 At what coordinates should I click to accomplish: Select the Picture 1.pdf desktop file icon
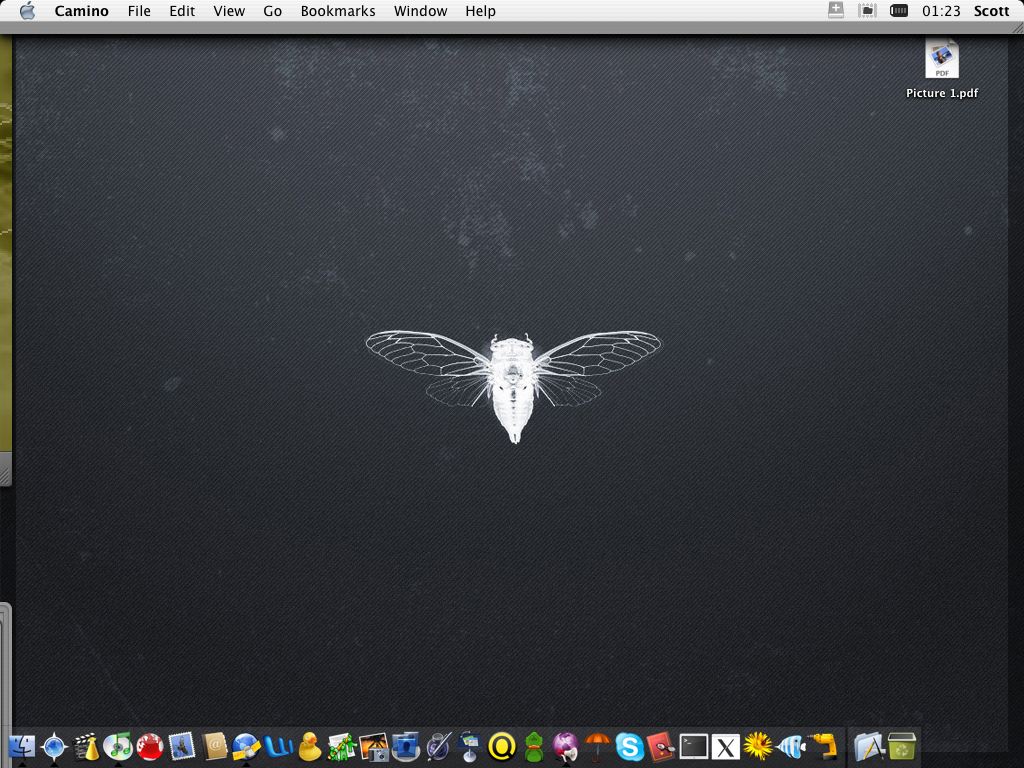942,59
